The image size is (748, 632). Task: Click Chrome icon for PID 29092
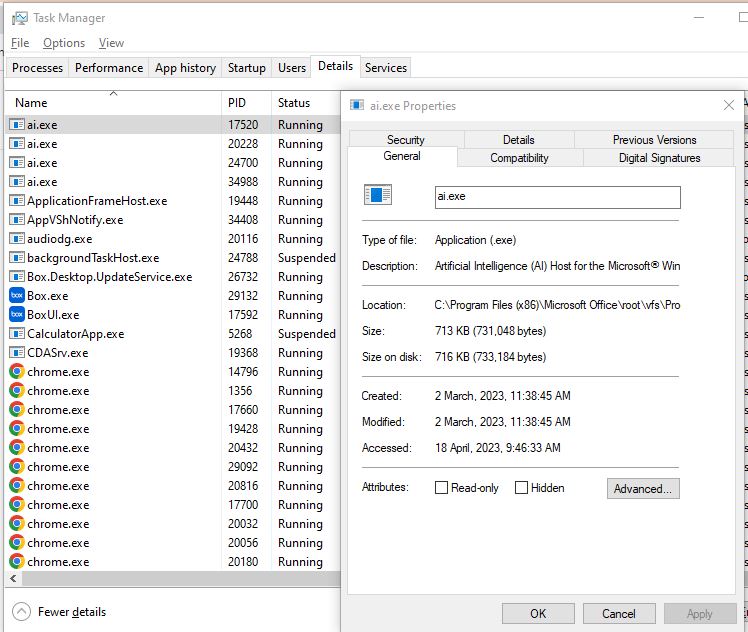(x=17, y=466)
